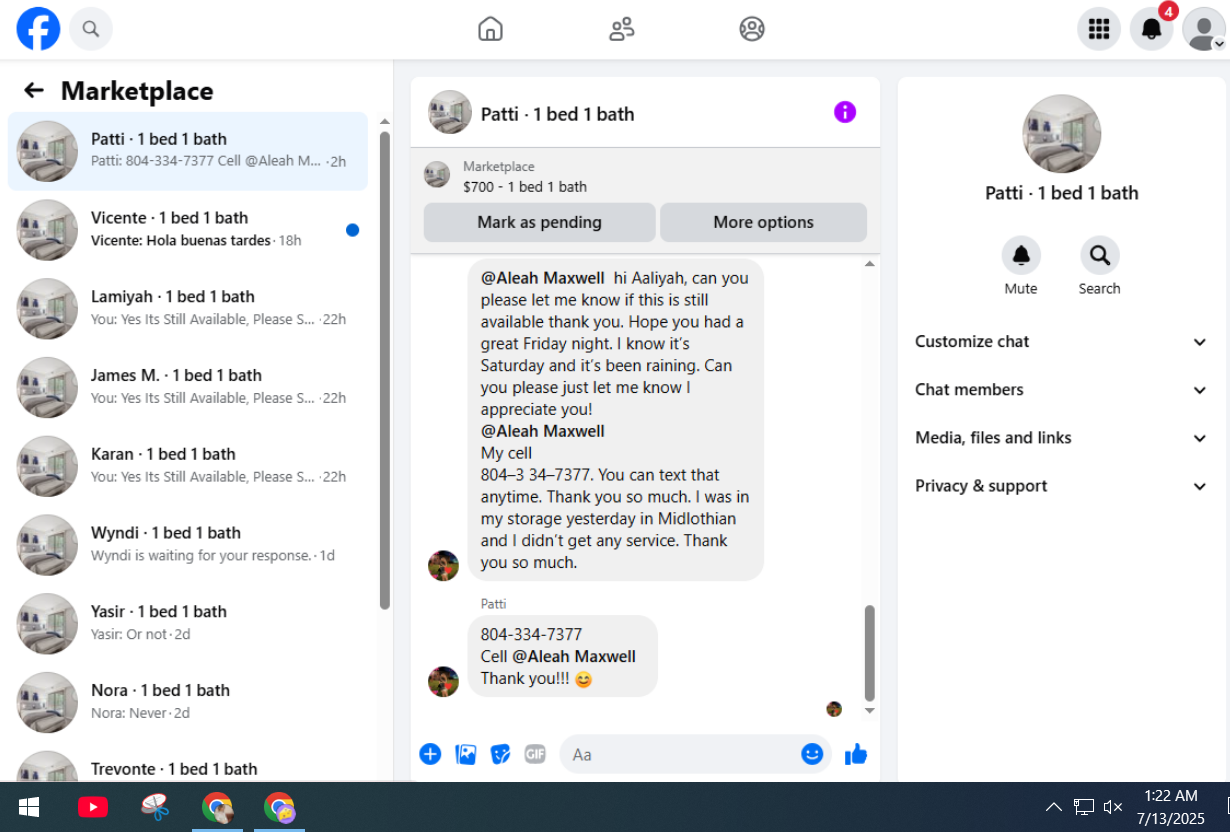Click the seen-by avatar under last message
1230x832 pixels.
834,709
